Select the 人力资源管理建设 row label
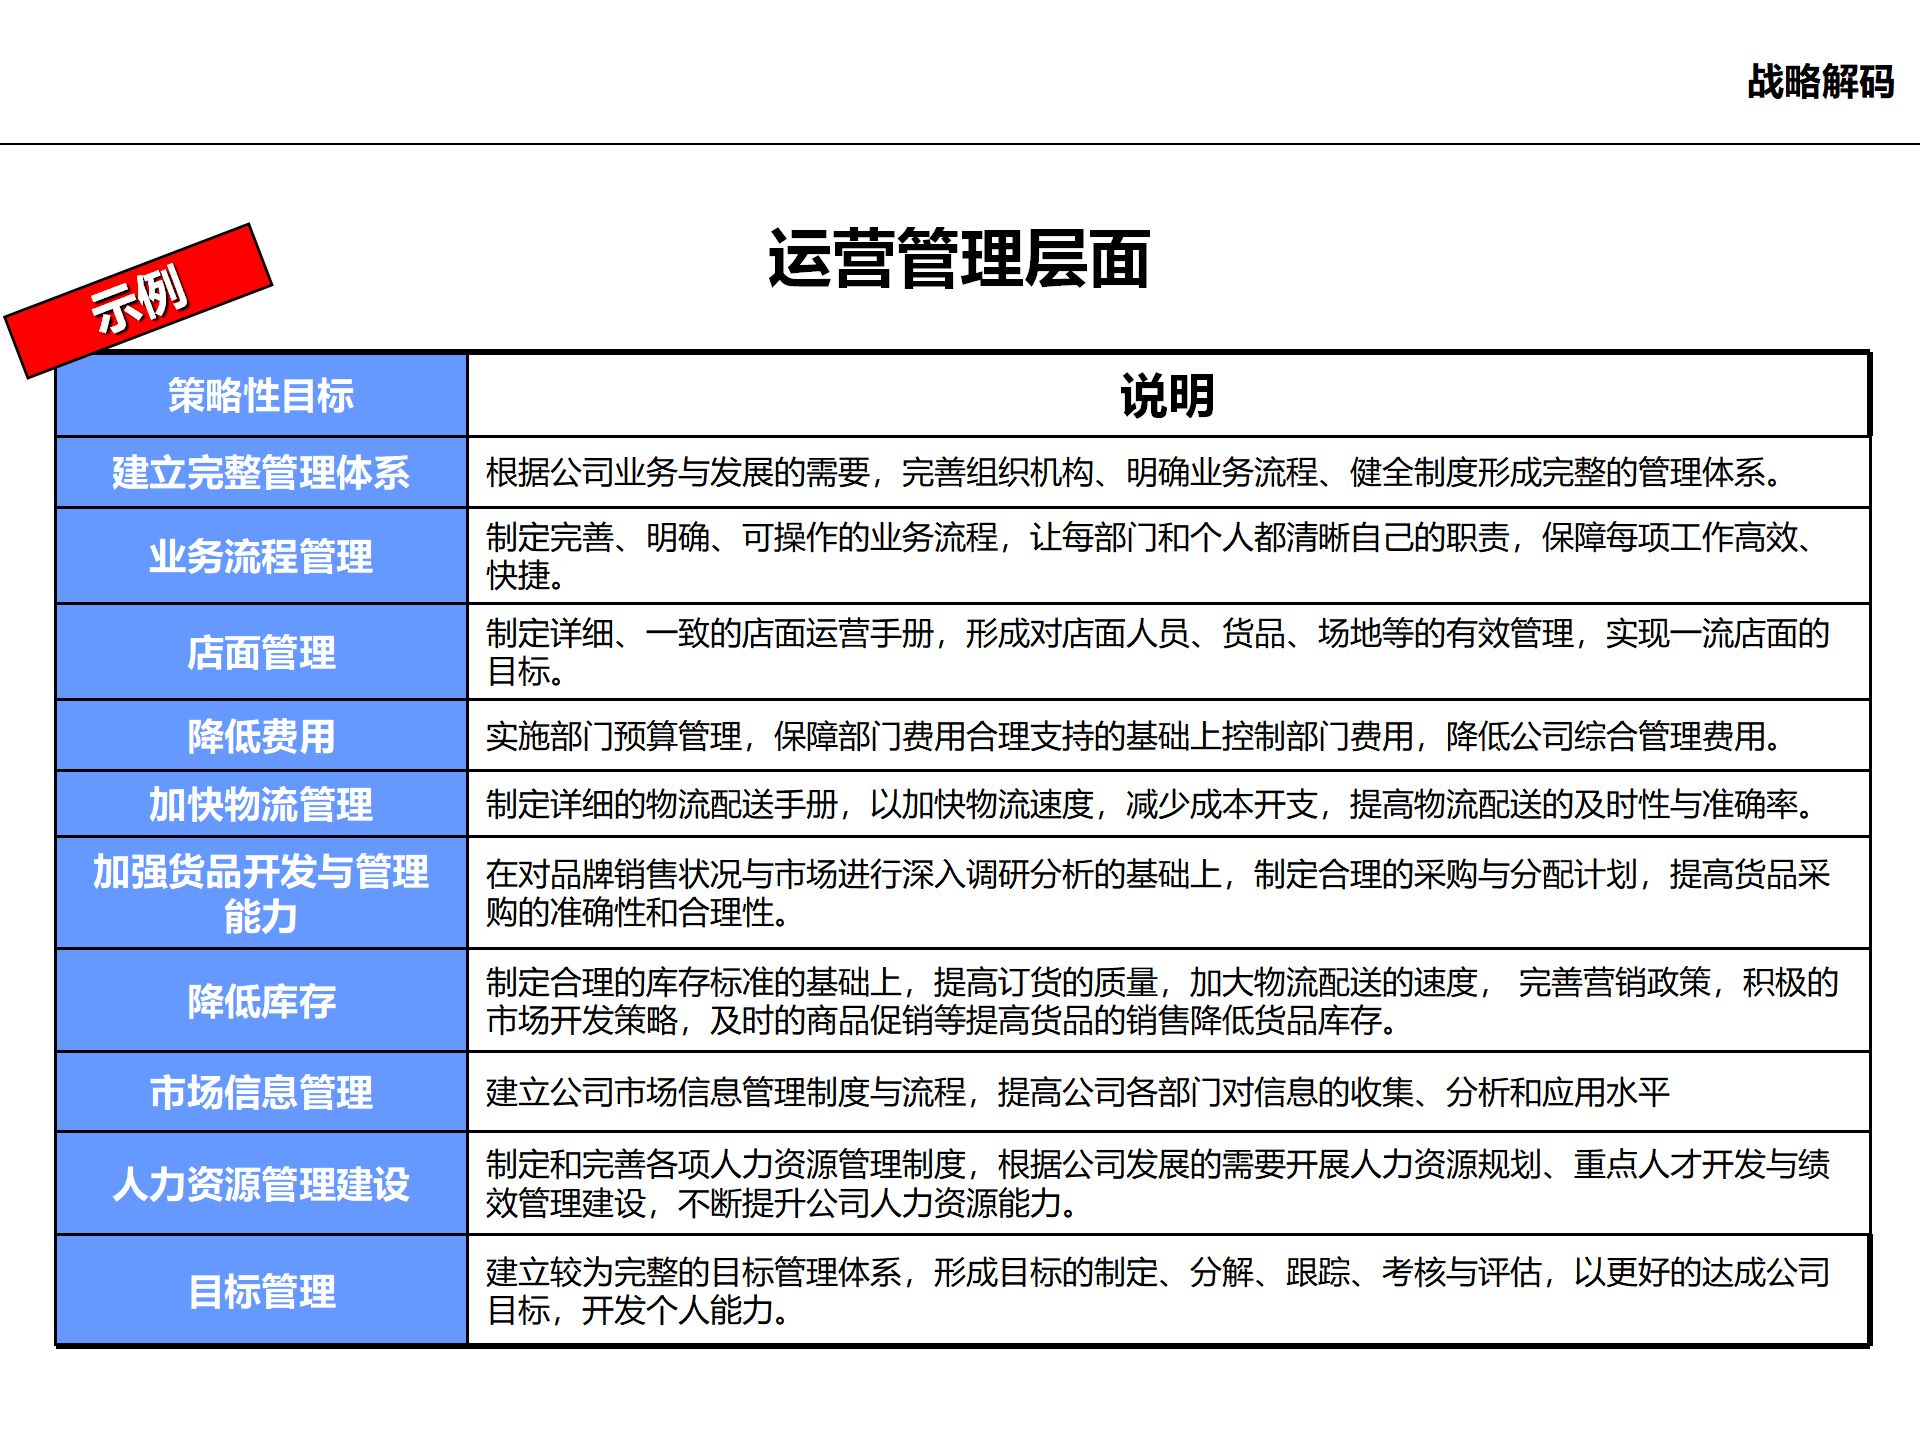Image resolution: width=1920 pixels, height=1440 pixels. point(261,1184)
